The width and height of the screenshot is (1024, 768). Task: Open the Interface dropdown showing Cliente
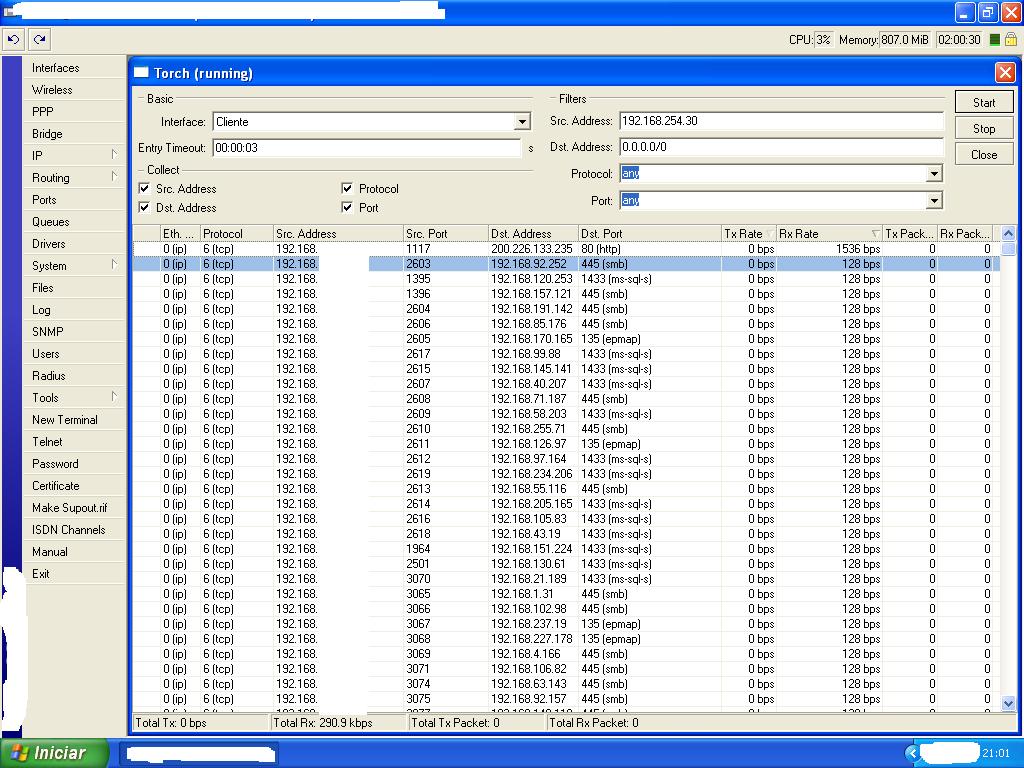click(x=522, y=122)
